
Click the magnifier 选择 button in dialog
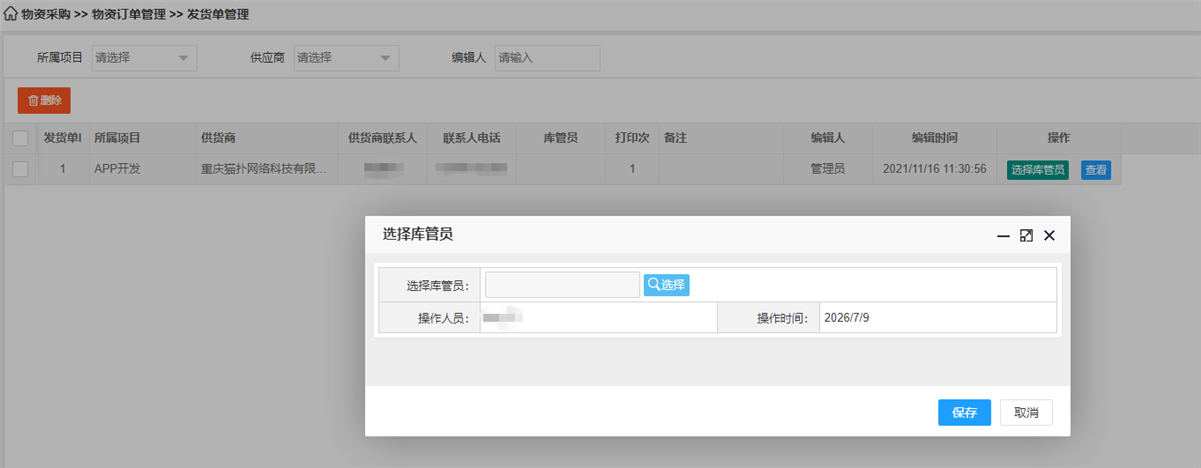[x=667, y=284]
